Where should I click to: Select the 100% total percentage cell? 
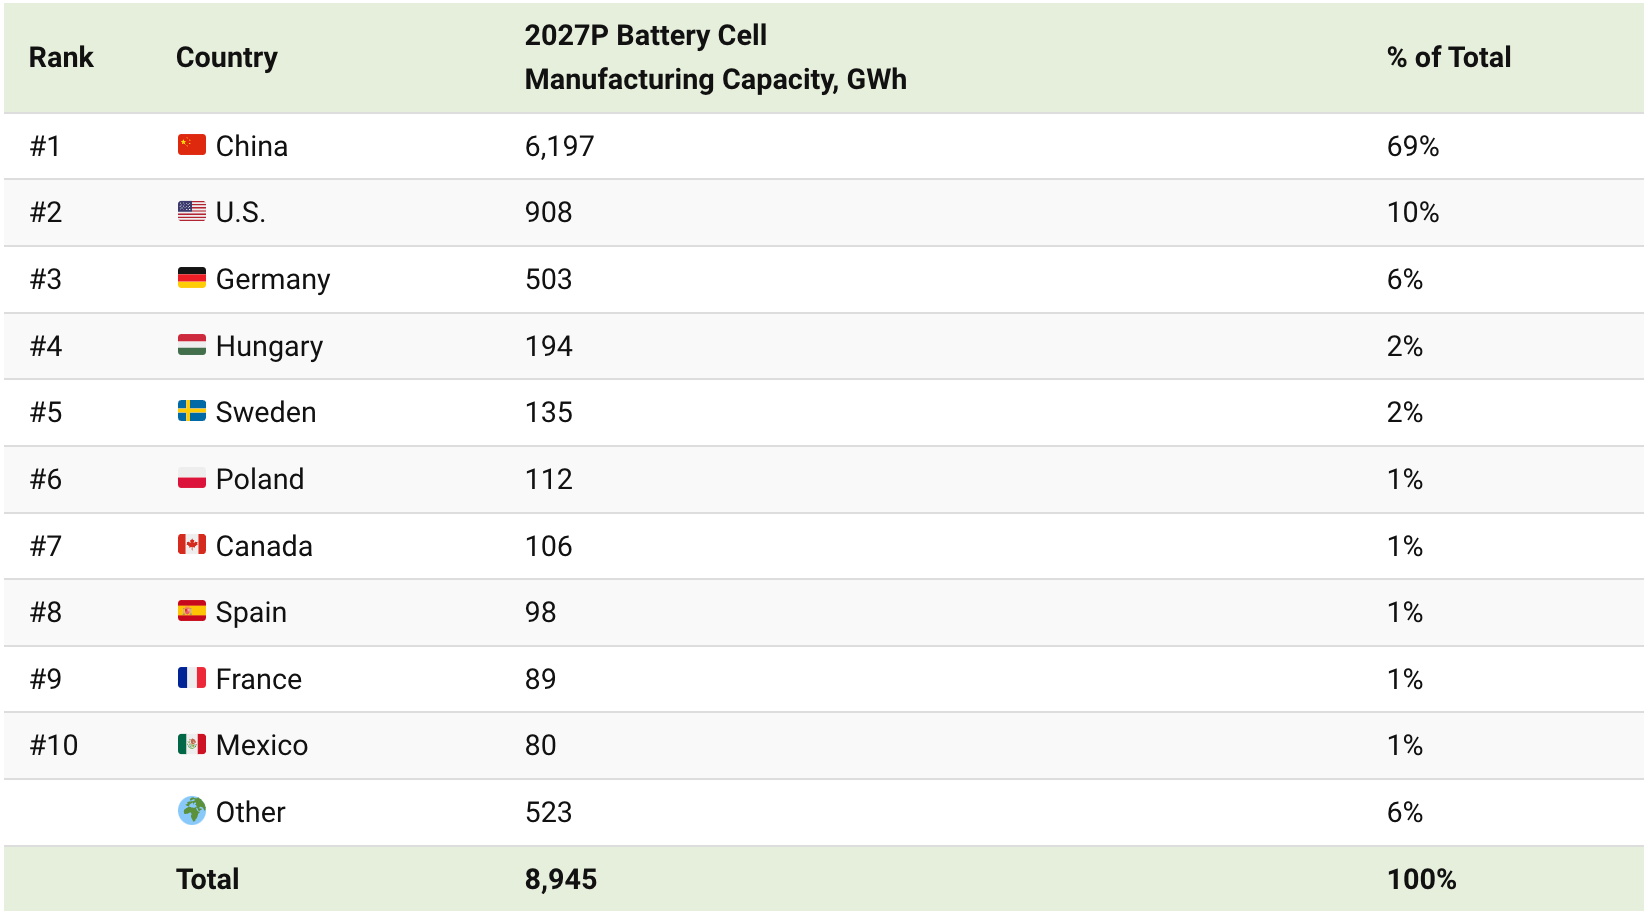point(1421,879)
